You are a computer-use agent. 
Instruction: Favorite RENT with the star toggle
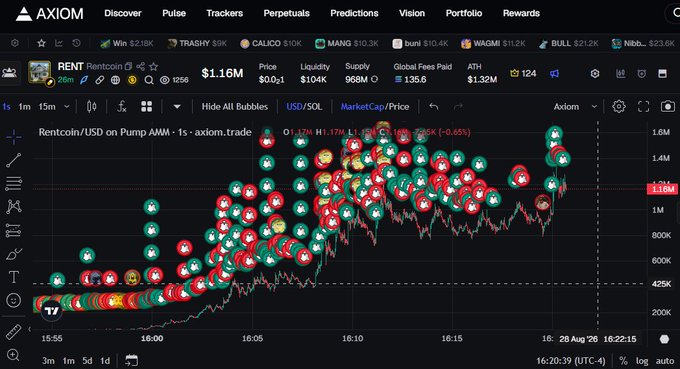(x=154, y=67)
